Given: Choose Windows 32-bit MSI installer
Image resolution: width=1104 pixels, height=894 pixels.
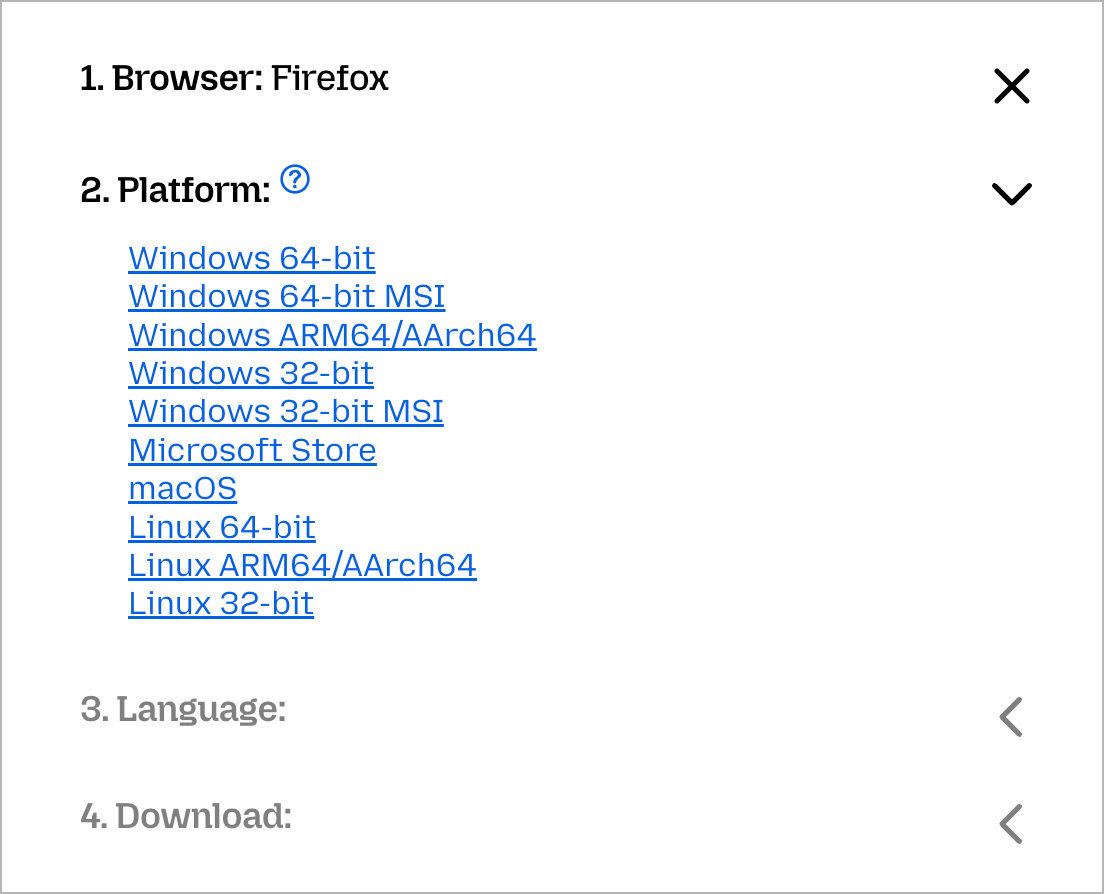Looking at the screenshot, I should click(286, 412).
